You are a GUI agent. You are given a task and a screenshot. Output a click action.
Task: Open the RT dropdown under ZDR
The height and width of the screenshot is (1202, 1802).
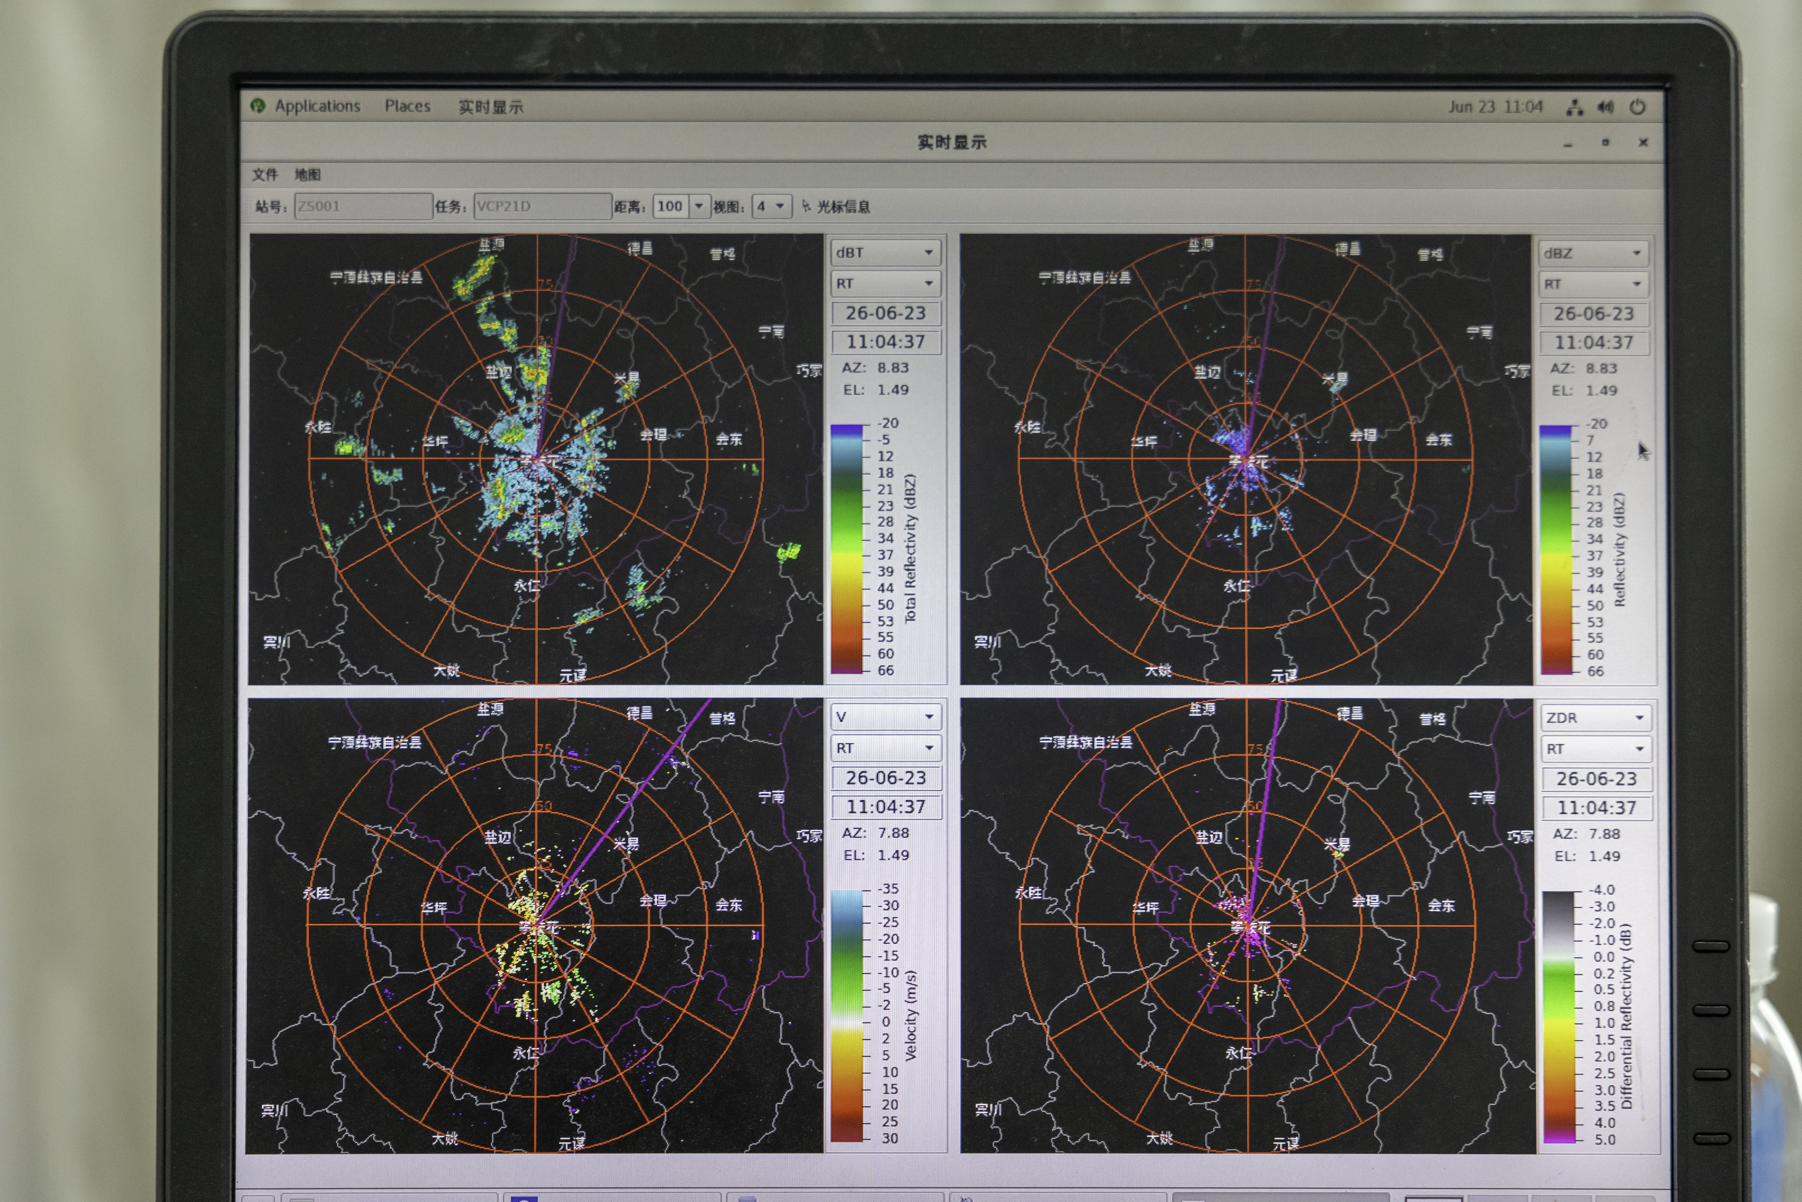tap(1596, 749)
